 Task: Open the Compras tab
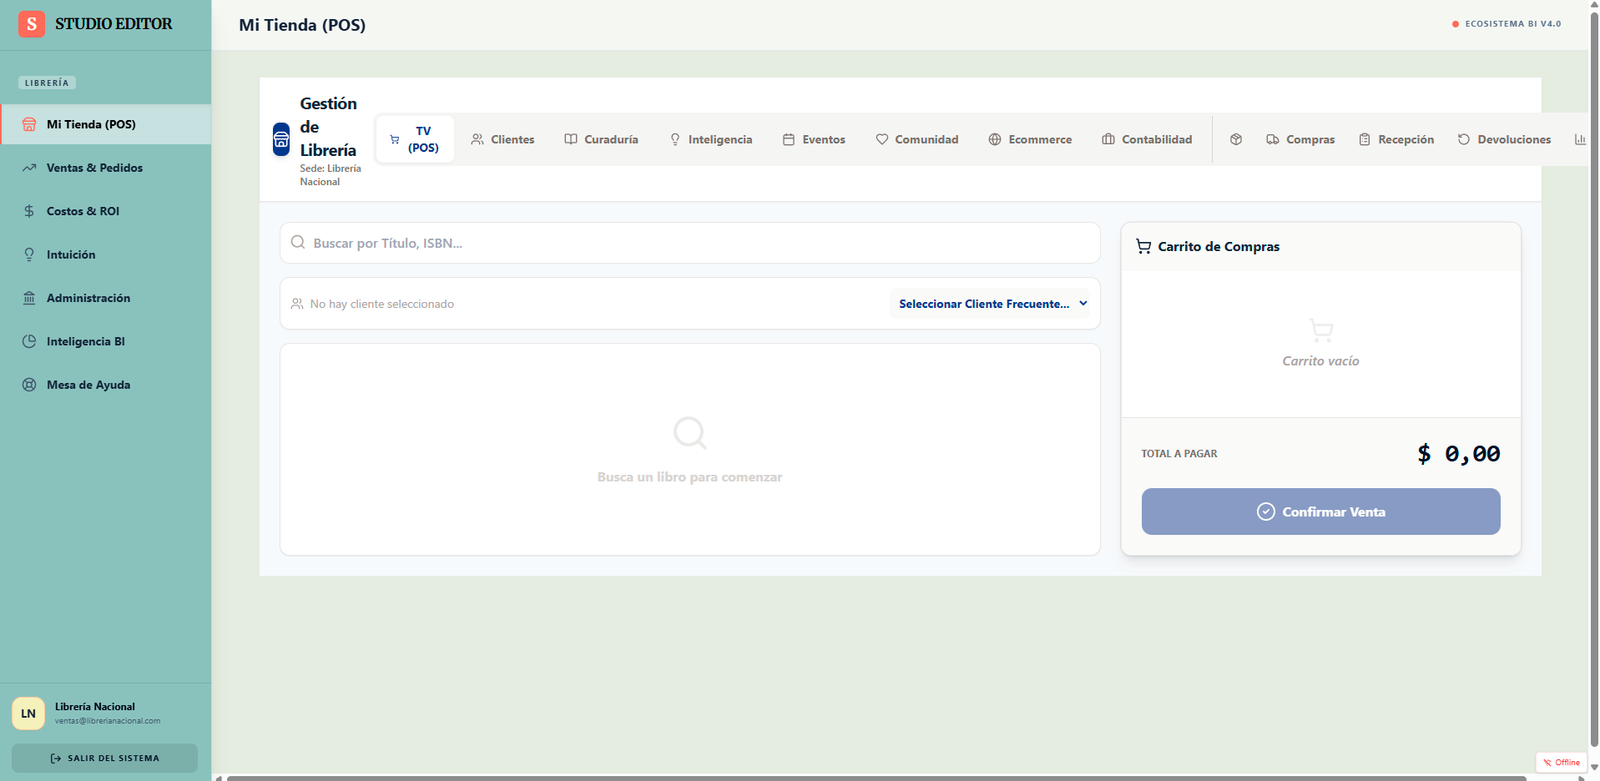click(x=1300, y=139)
